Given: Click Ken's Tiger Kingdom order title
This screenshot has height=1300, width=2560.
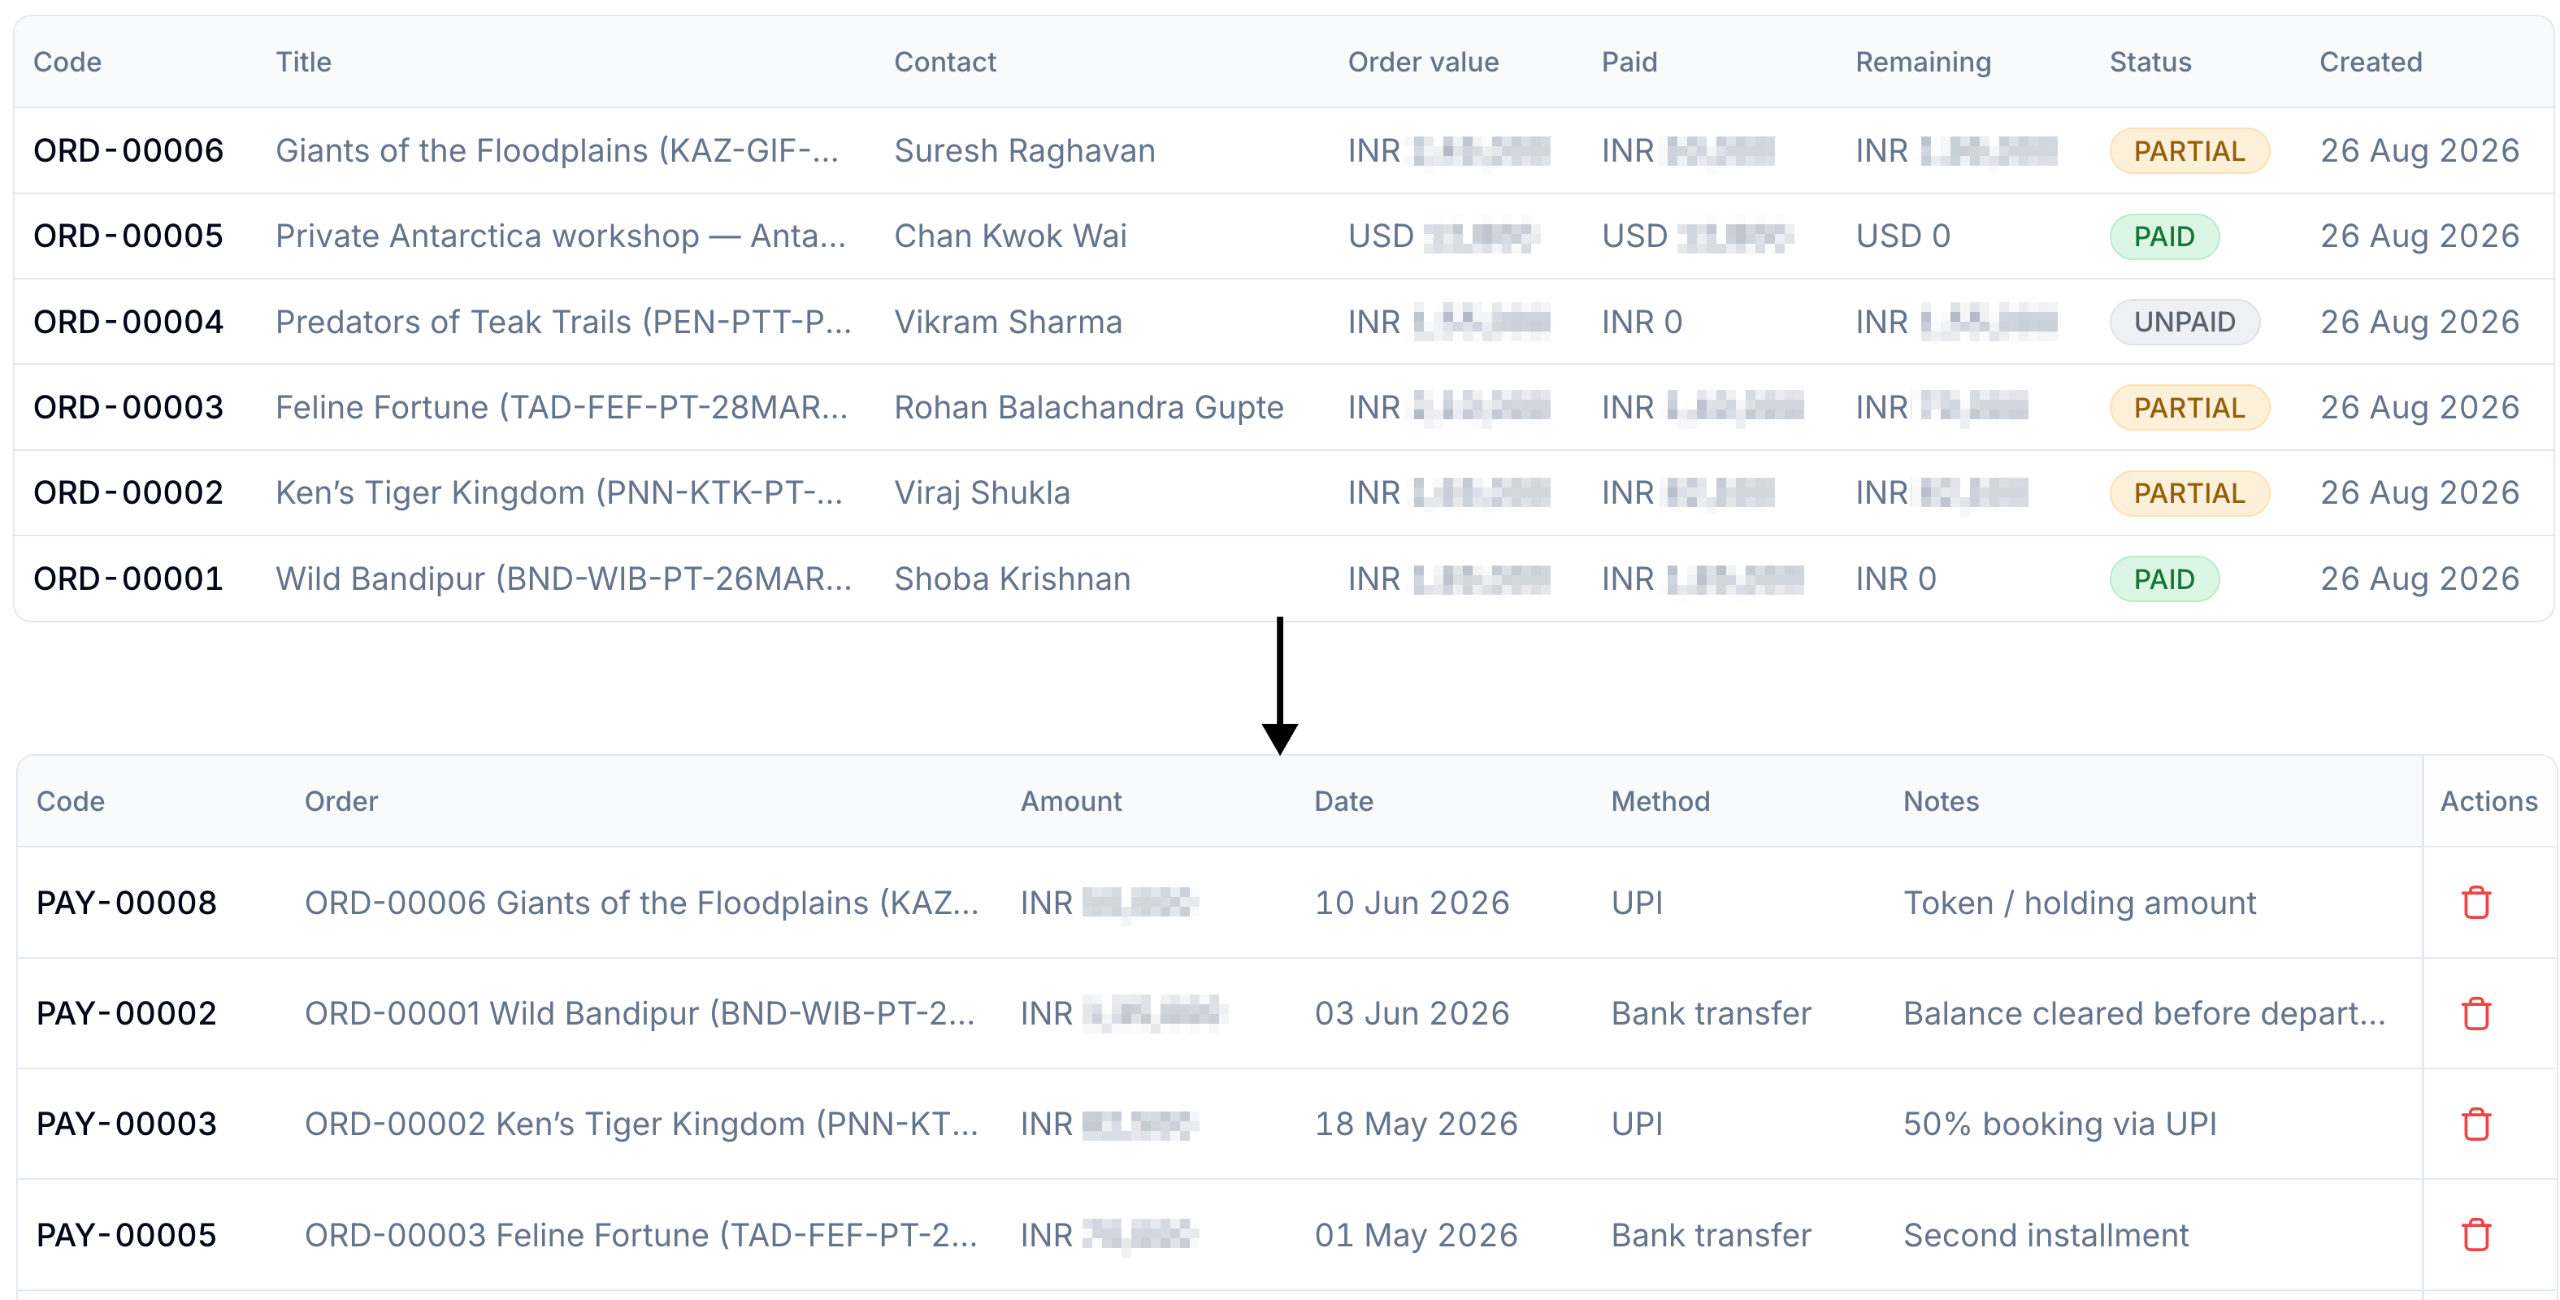Looking at the screenshot, I should (x=558, y=493).
